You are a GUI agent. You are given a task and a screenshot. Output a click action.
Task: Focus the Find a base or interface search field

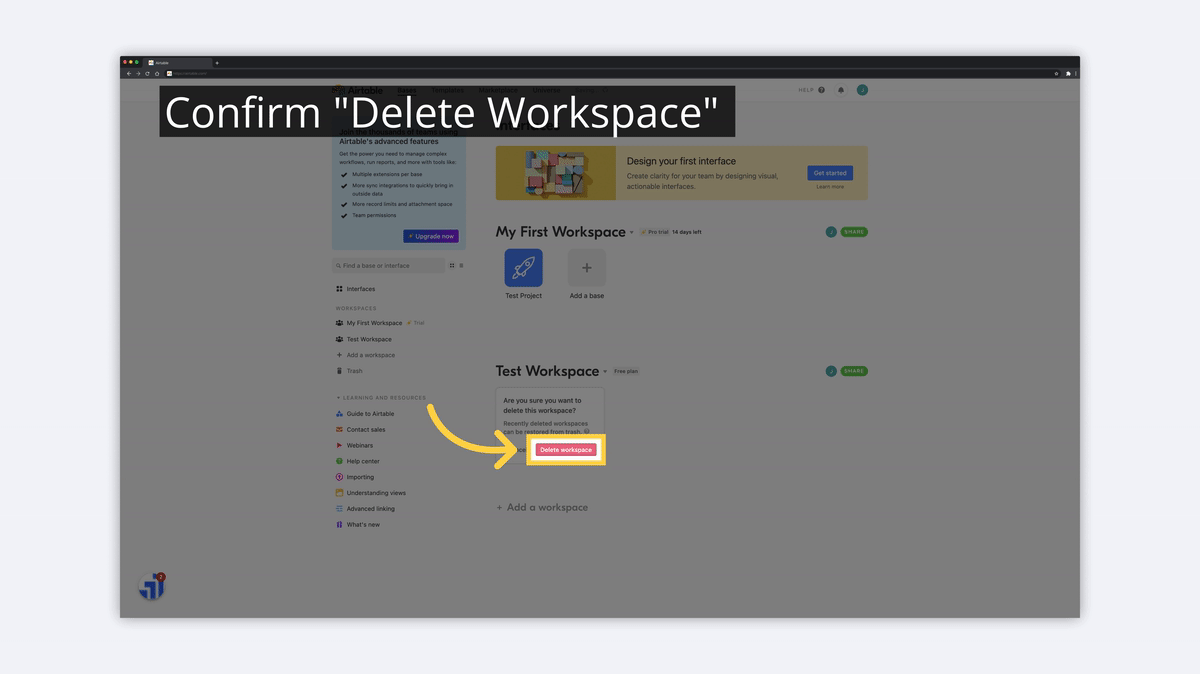click(x=388, y=266)
